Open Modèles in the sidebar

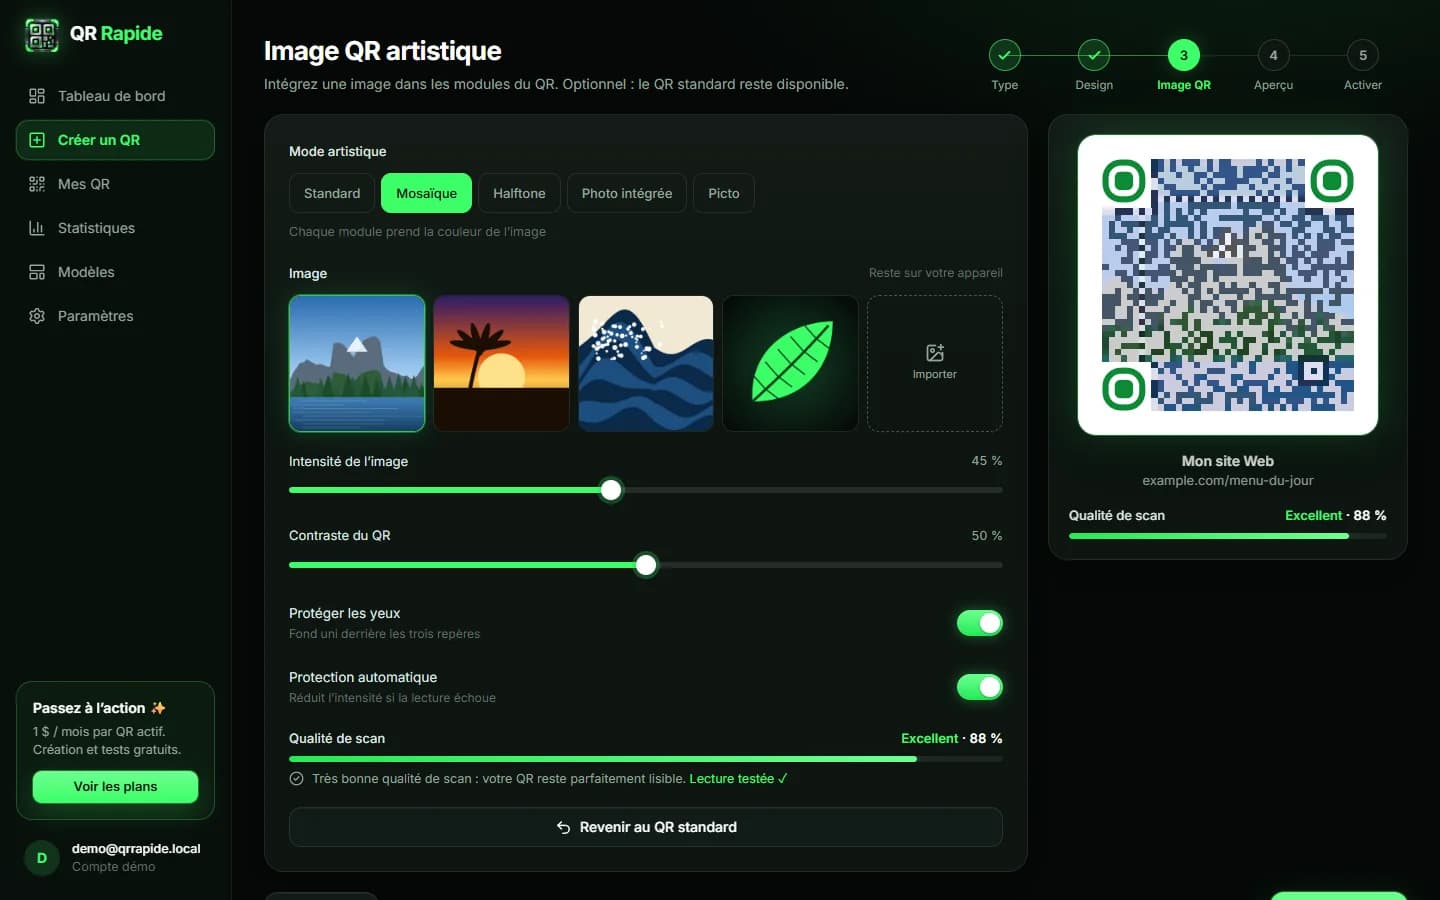coord(115,272)
